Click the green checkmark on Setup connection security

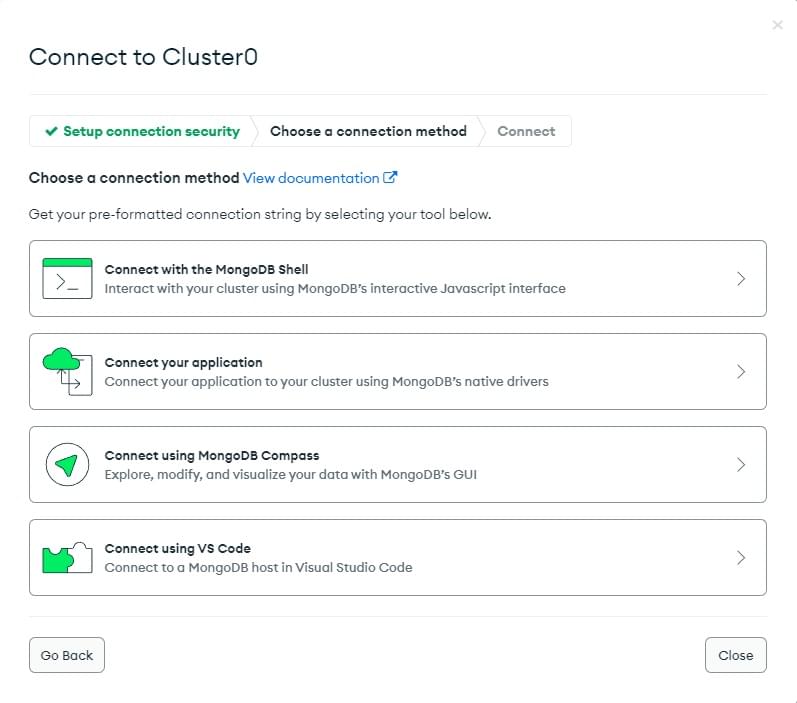click(x=51, y=131)
